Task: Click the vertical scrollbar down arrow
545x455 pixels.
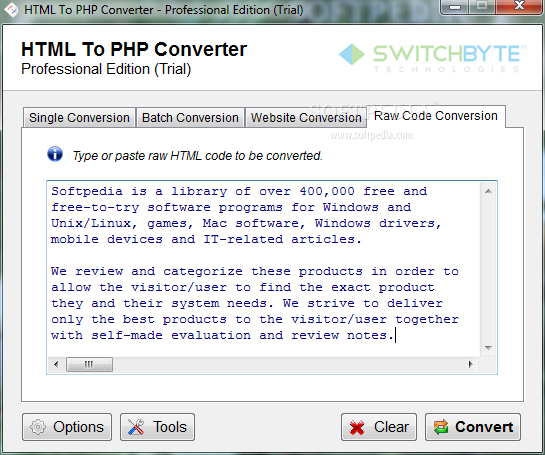Action: coord(488,348)
